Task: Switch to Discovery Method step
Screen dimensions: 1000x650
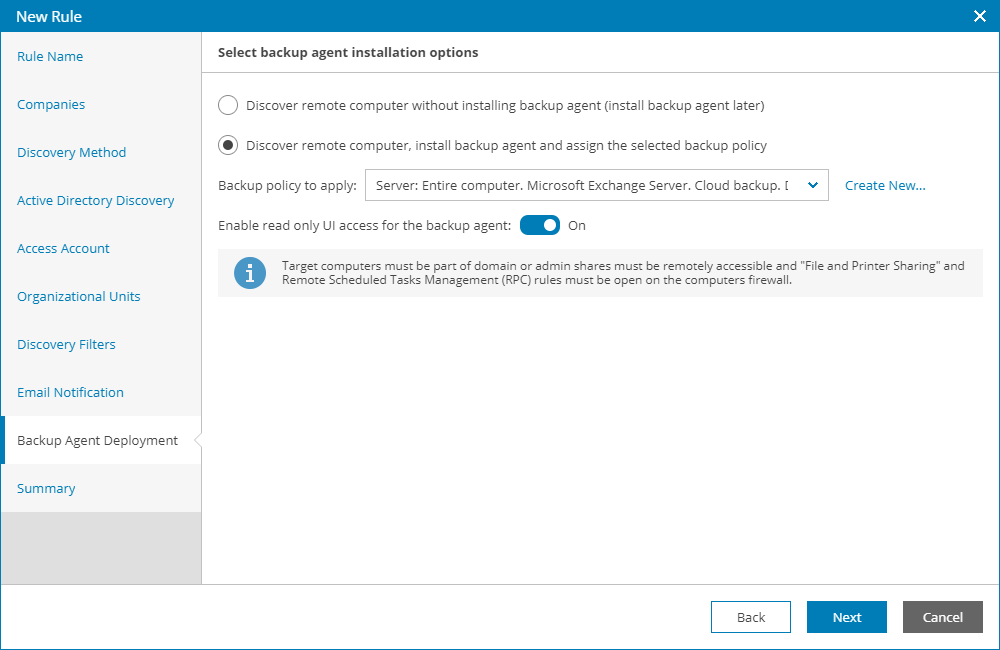Action: coord(72,153)
